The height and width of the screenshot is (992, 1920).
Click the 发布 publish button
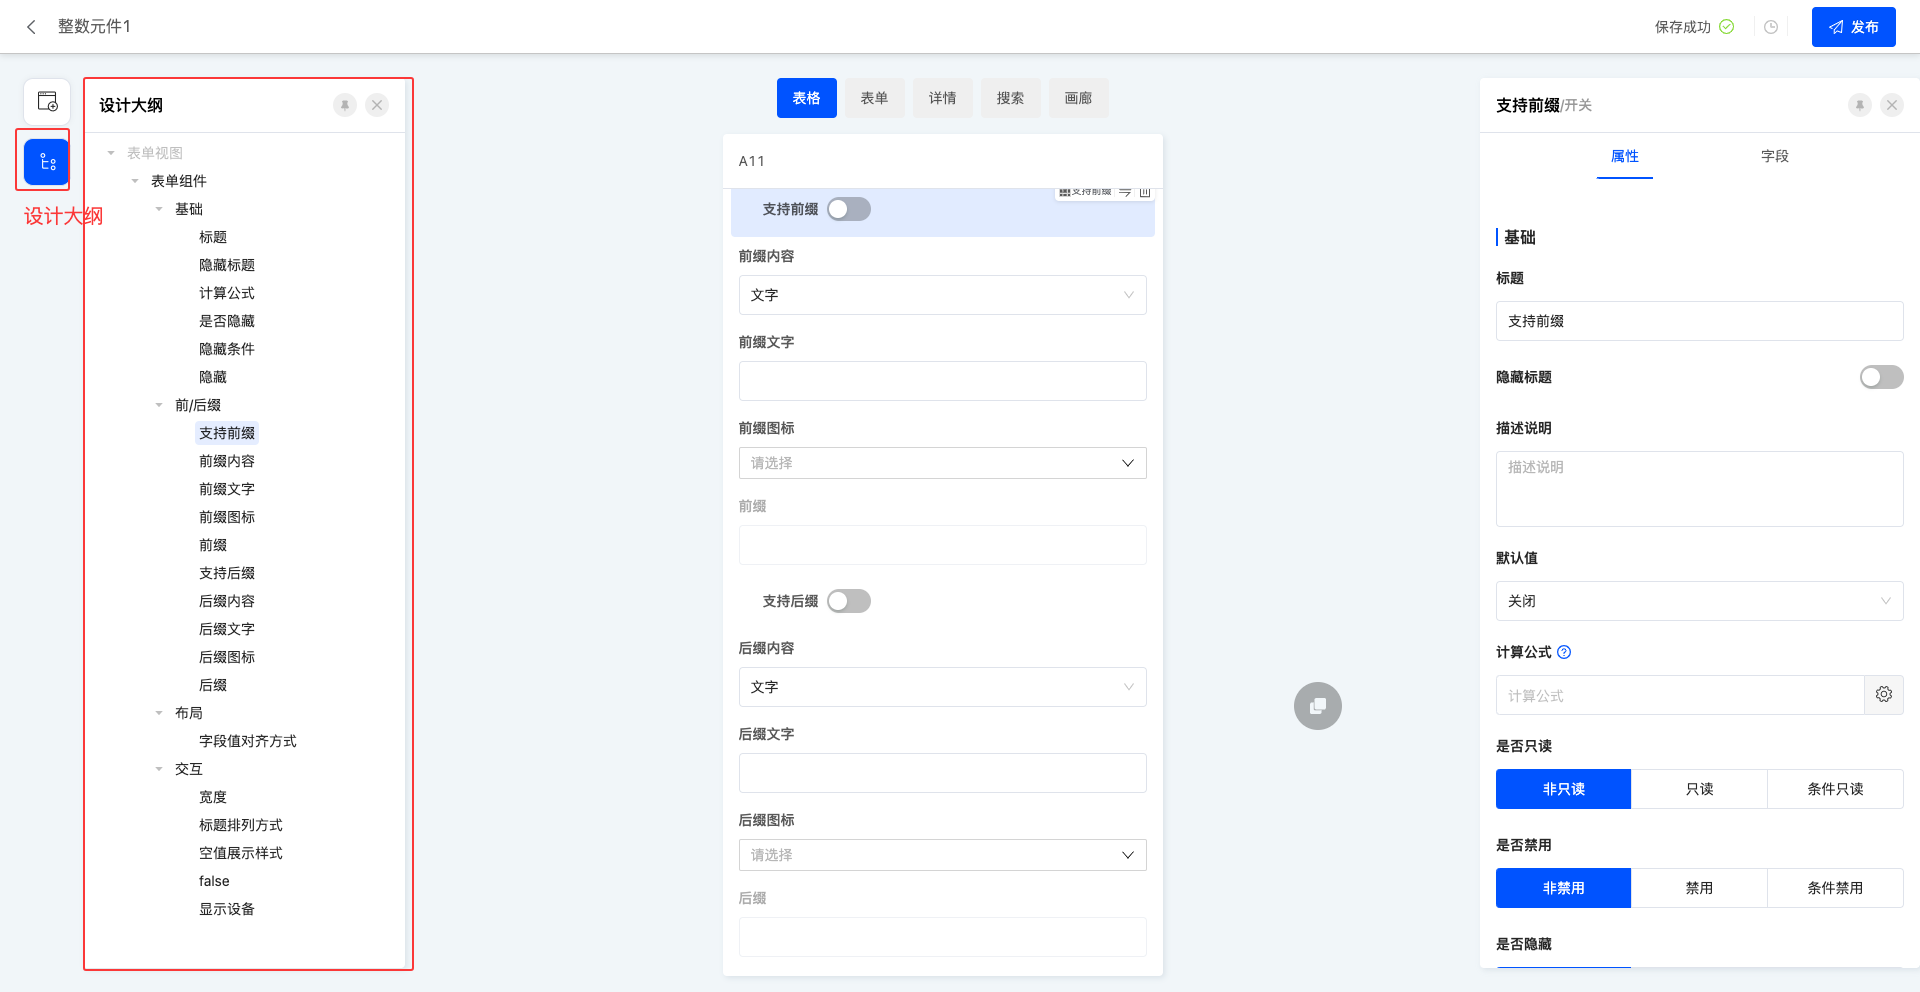[1853, 27]
